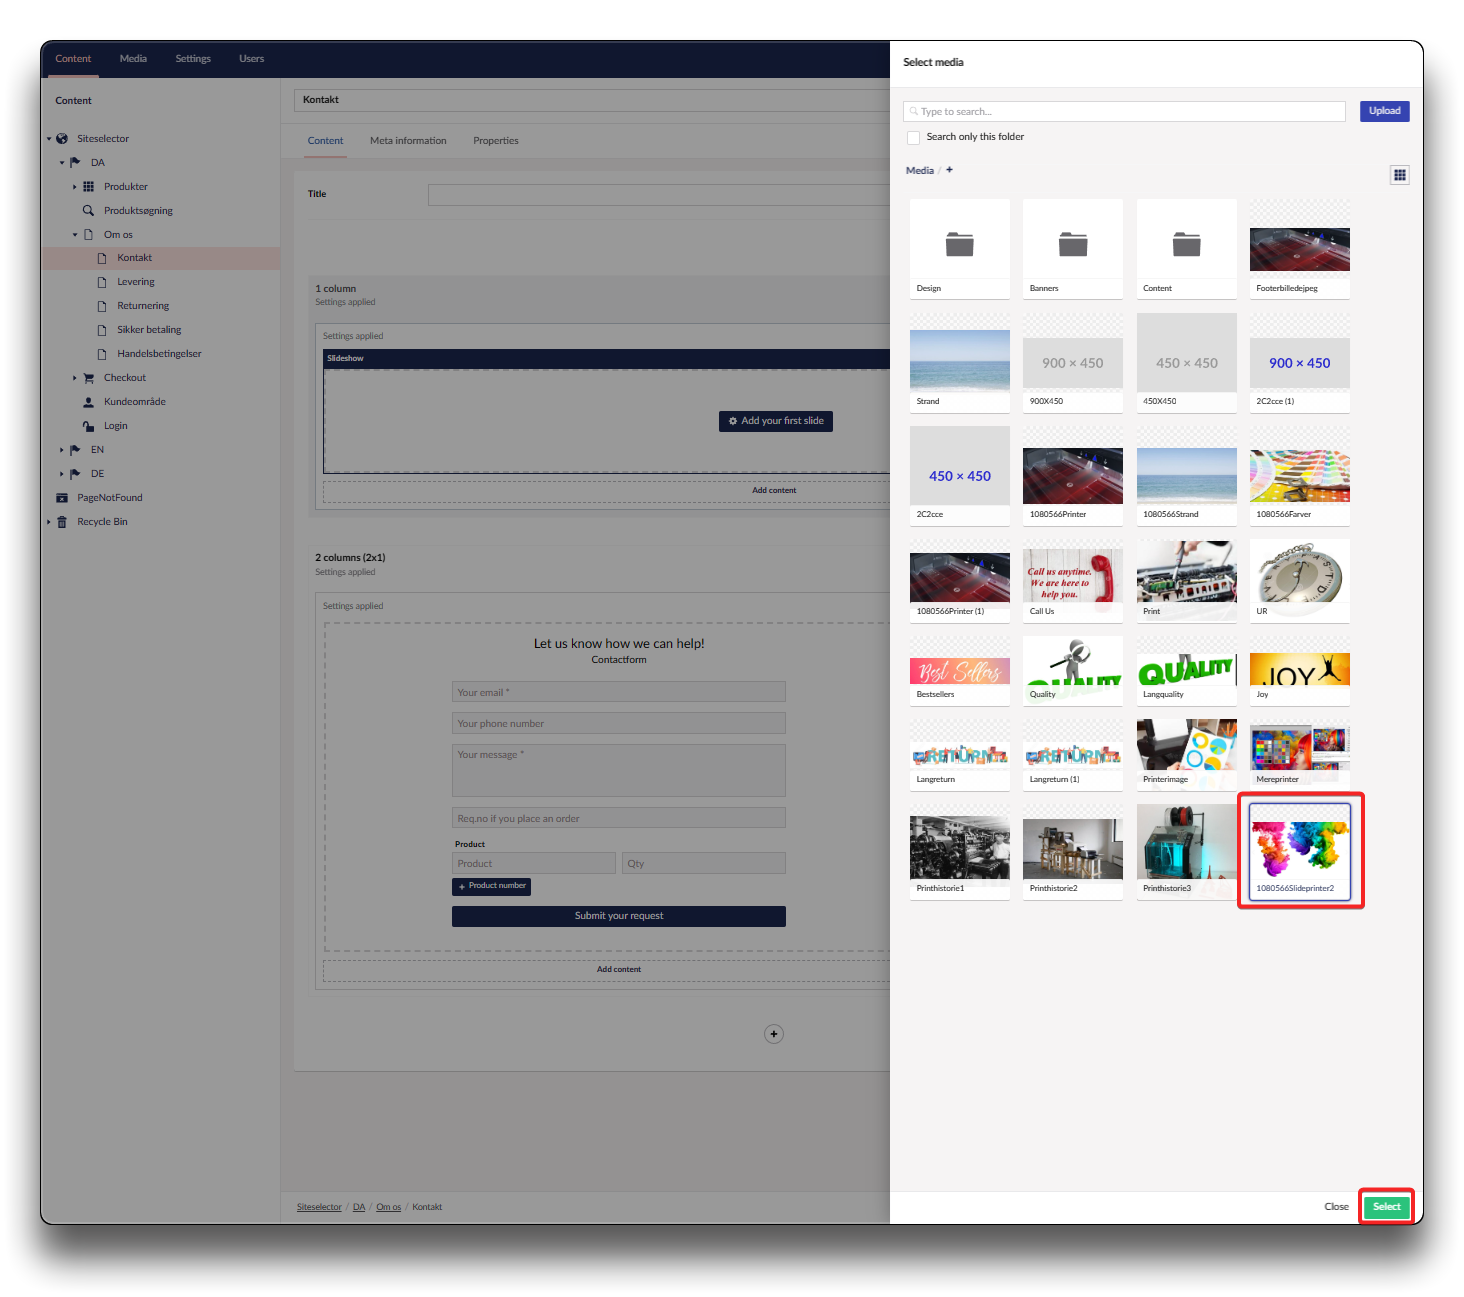Expand the Produkter tree node

75,187
